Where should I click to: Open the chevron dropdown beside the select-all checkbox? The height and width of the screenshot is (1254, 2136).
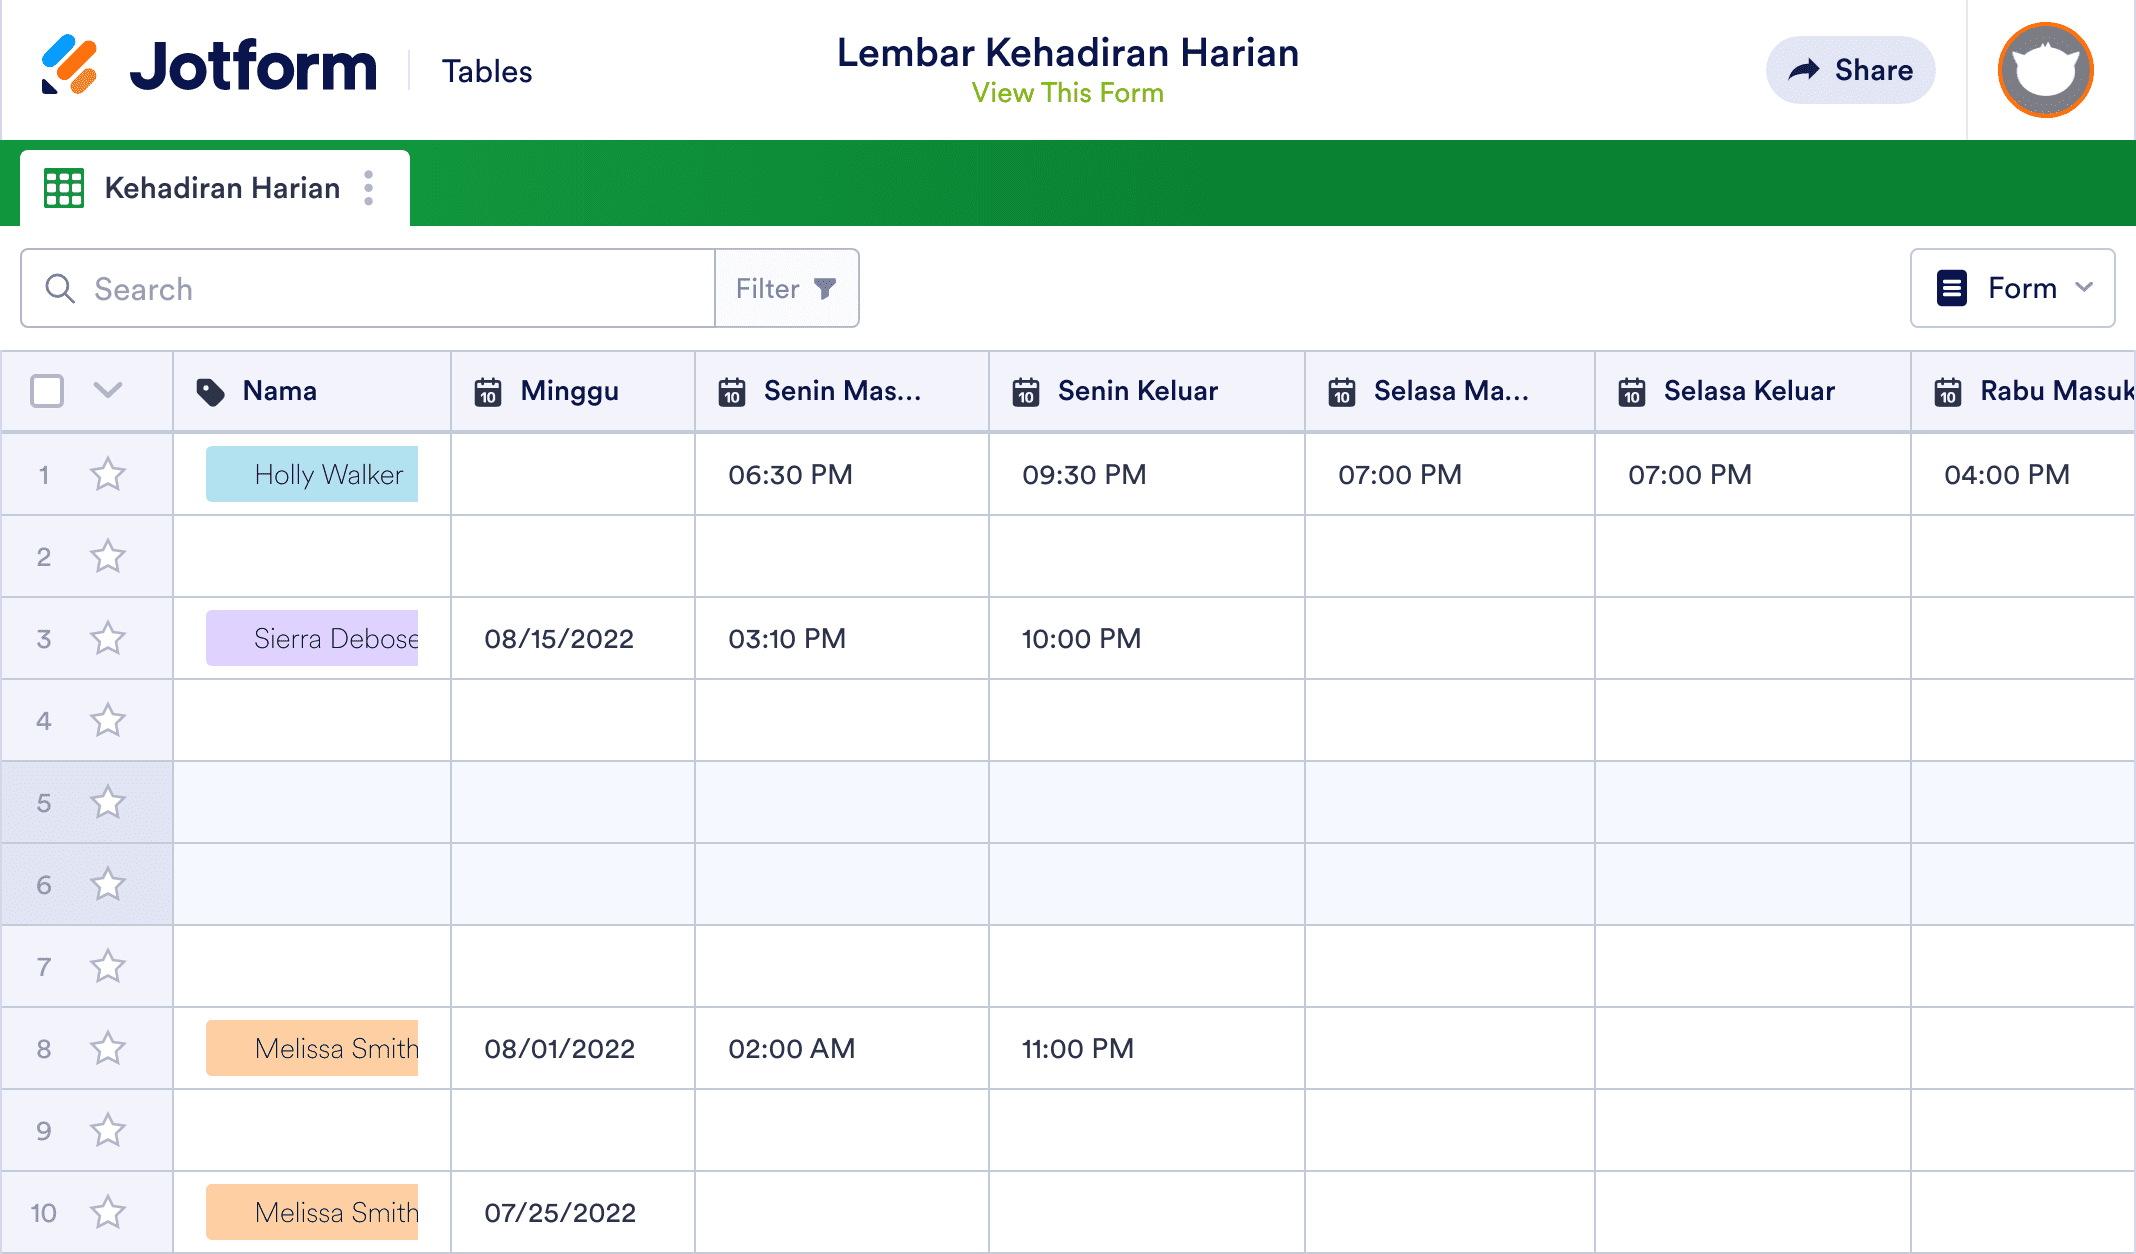[107, 391]
